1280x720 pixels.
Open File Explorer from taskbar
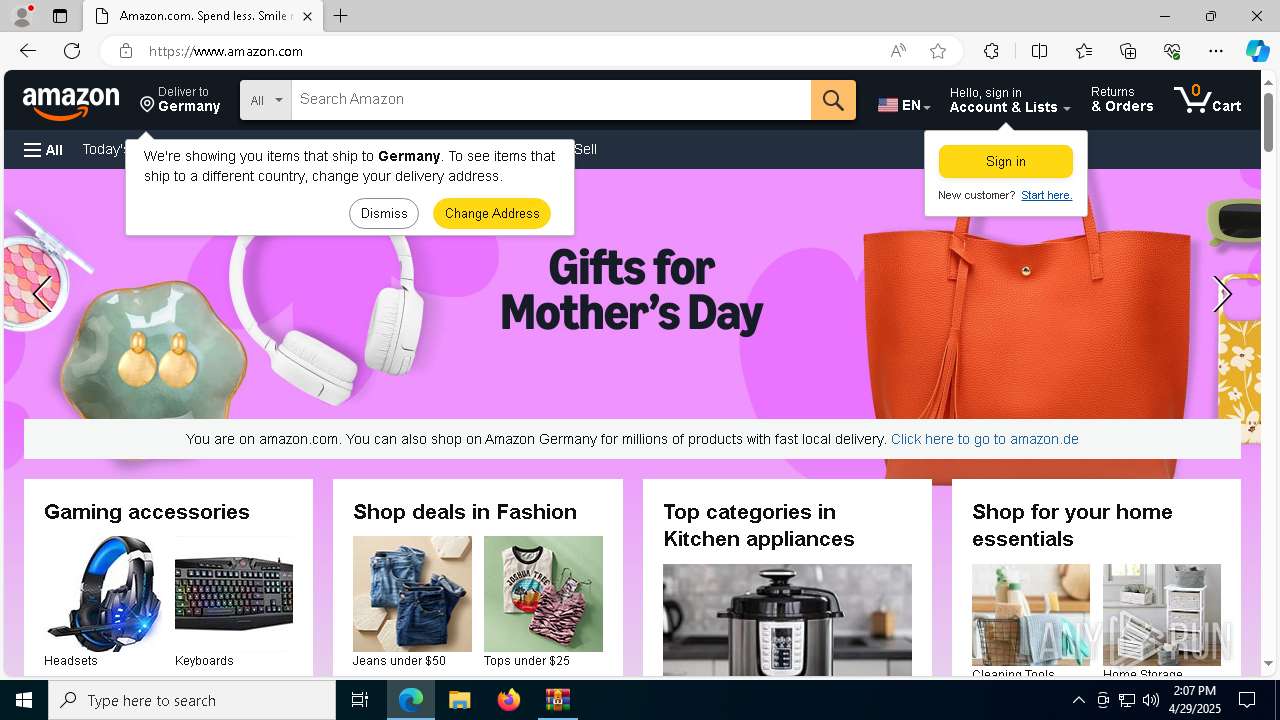(x=459, y=700)
